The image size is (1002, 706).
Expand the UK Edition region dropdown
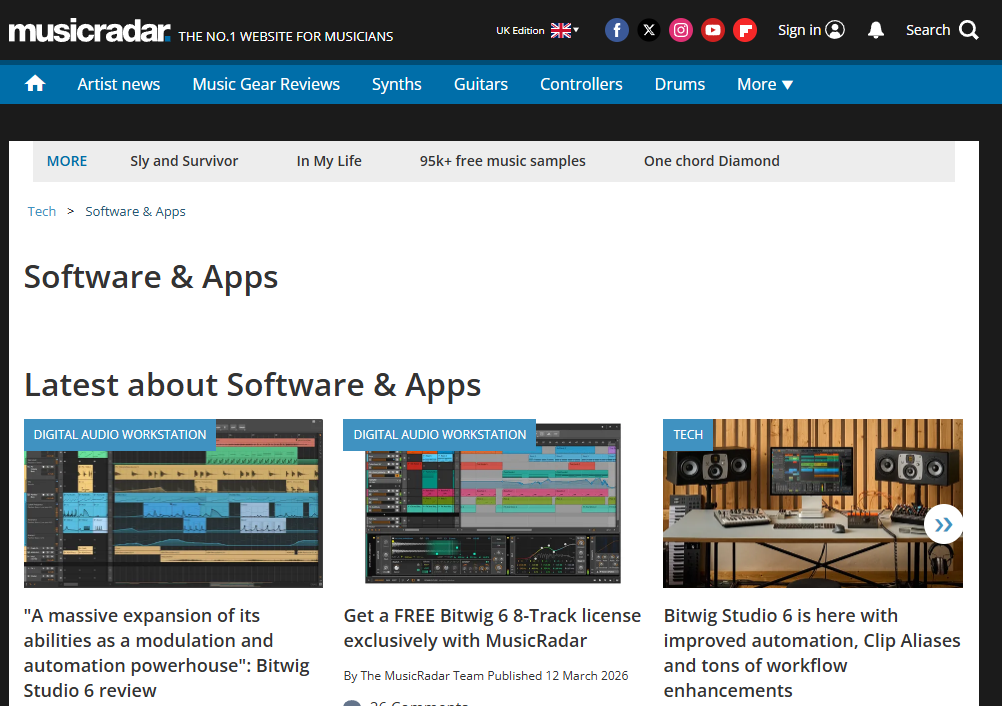[x=538, y=30]
